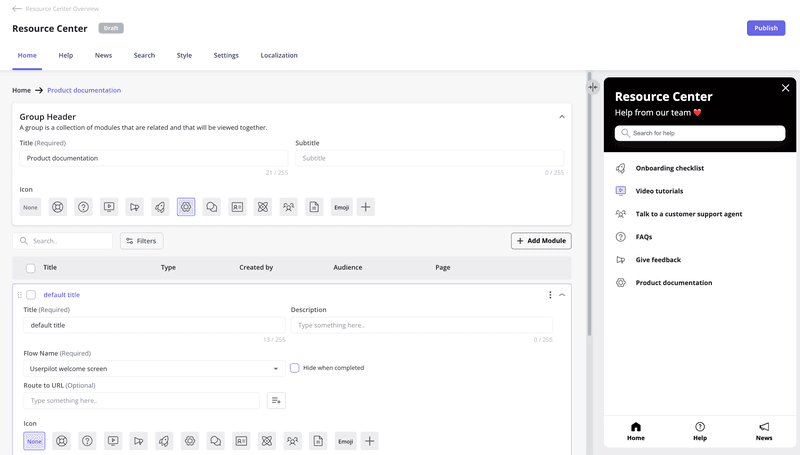
Task: Choose megaphone icon for default title module
Action: coord(139,441)
